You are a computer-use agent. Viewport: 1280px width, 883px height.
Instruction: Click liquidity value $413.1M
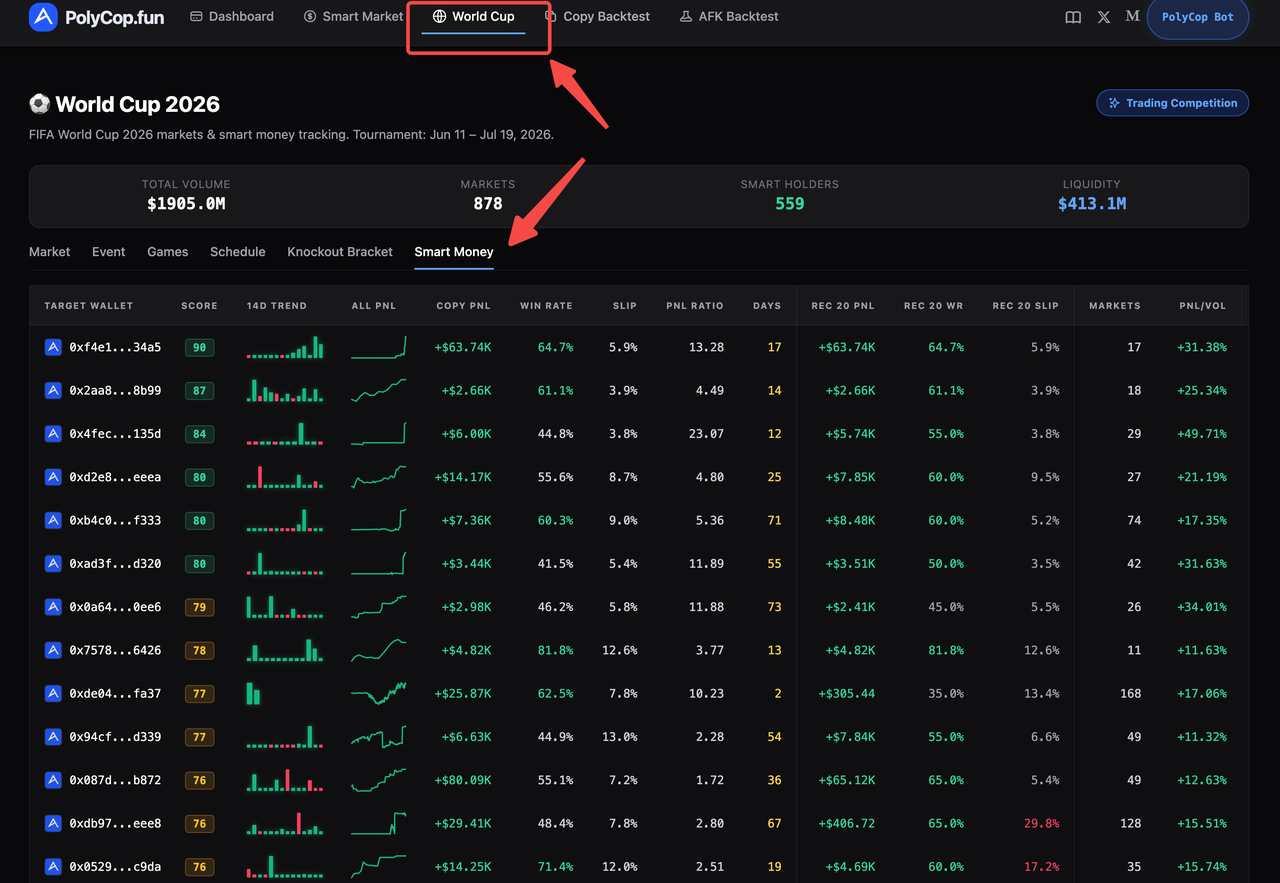coord(1092,204)
